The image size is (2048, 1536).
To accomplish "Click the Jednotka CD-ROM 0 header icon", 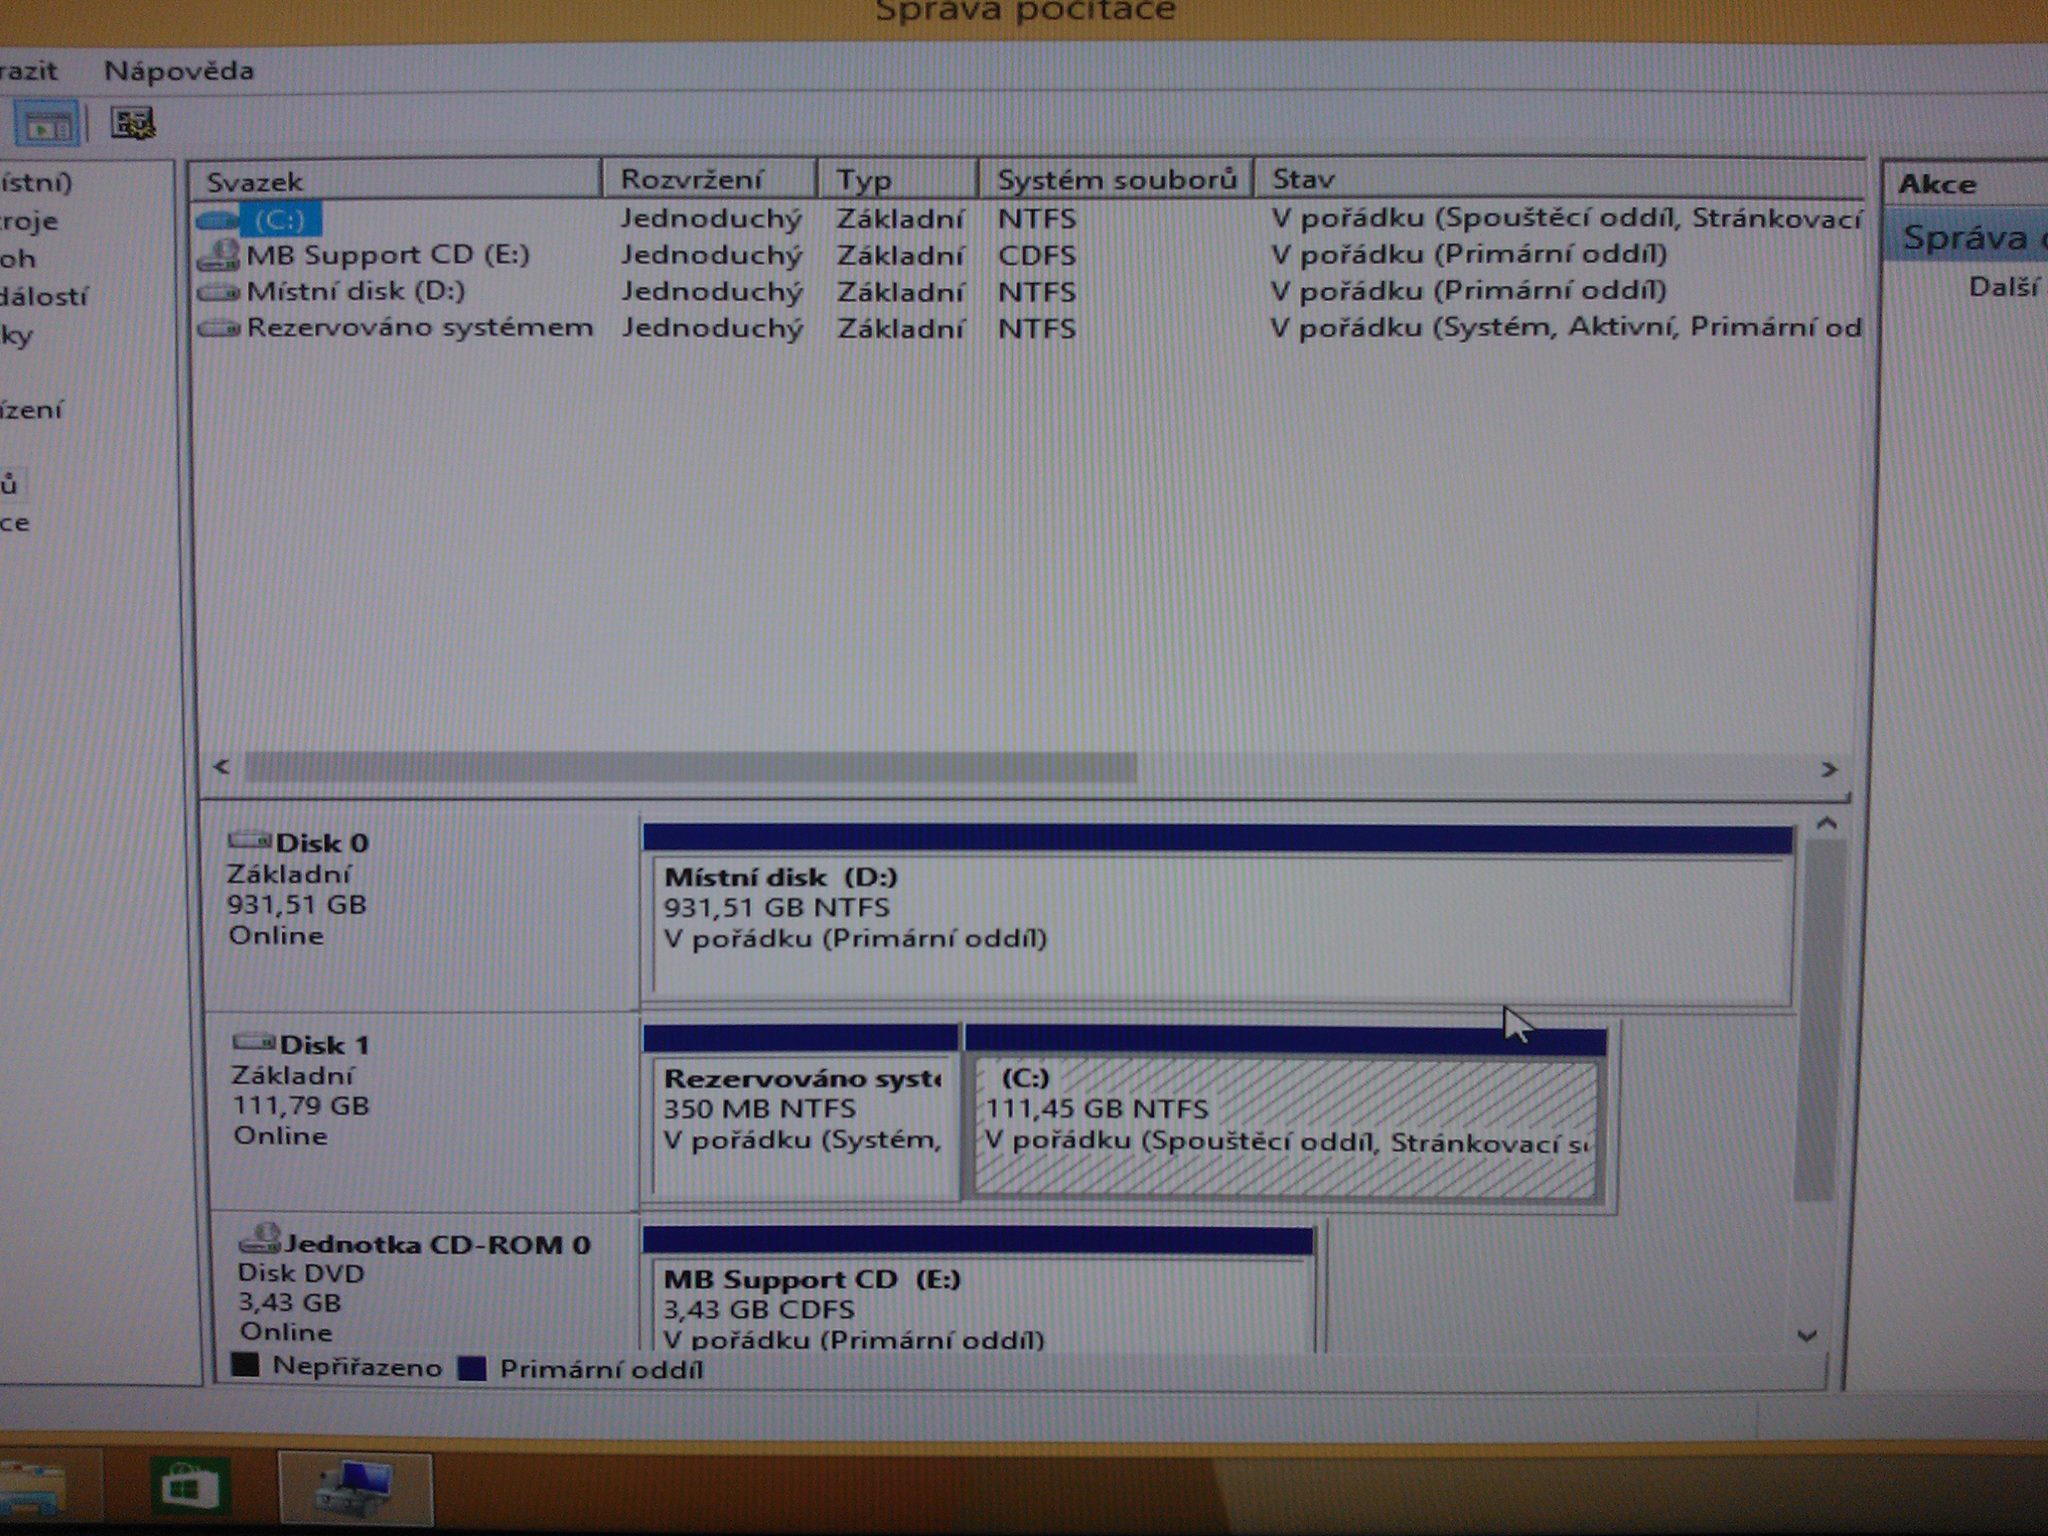I will click(x=260, y=1240).
